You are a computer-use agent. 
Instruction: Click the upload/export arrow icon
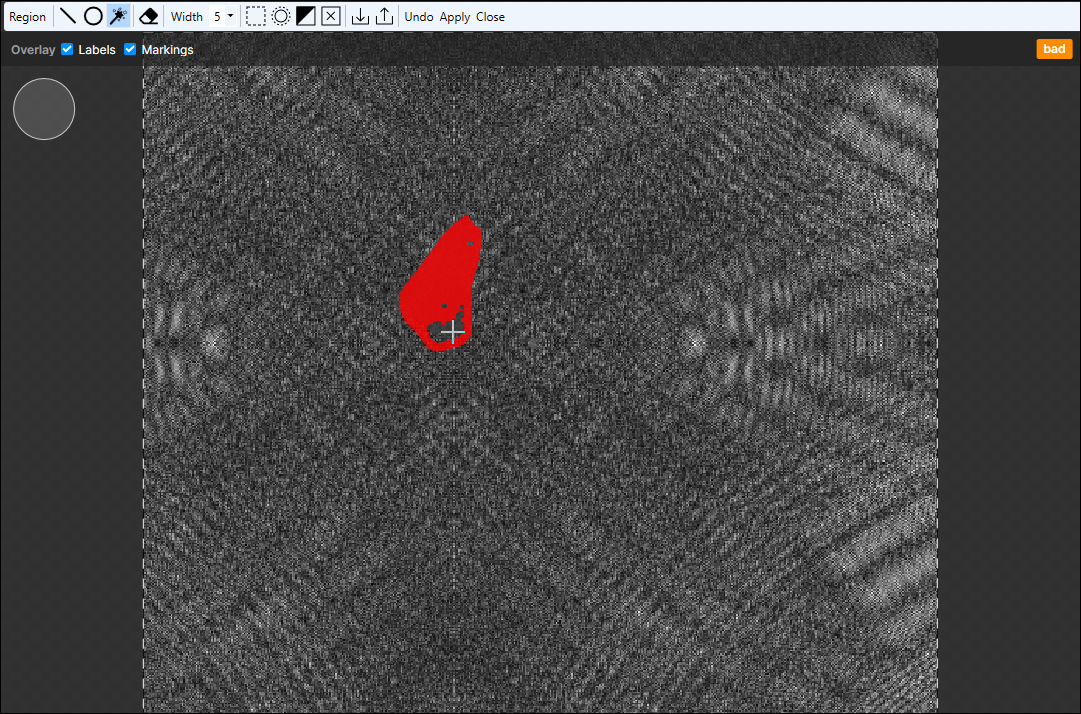pos(384,16)
